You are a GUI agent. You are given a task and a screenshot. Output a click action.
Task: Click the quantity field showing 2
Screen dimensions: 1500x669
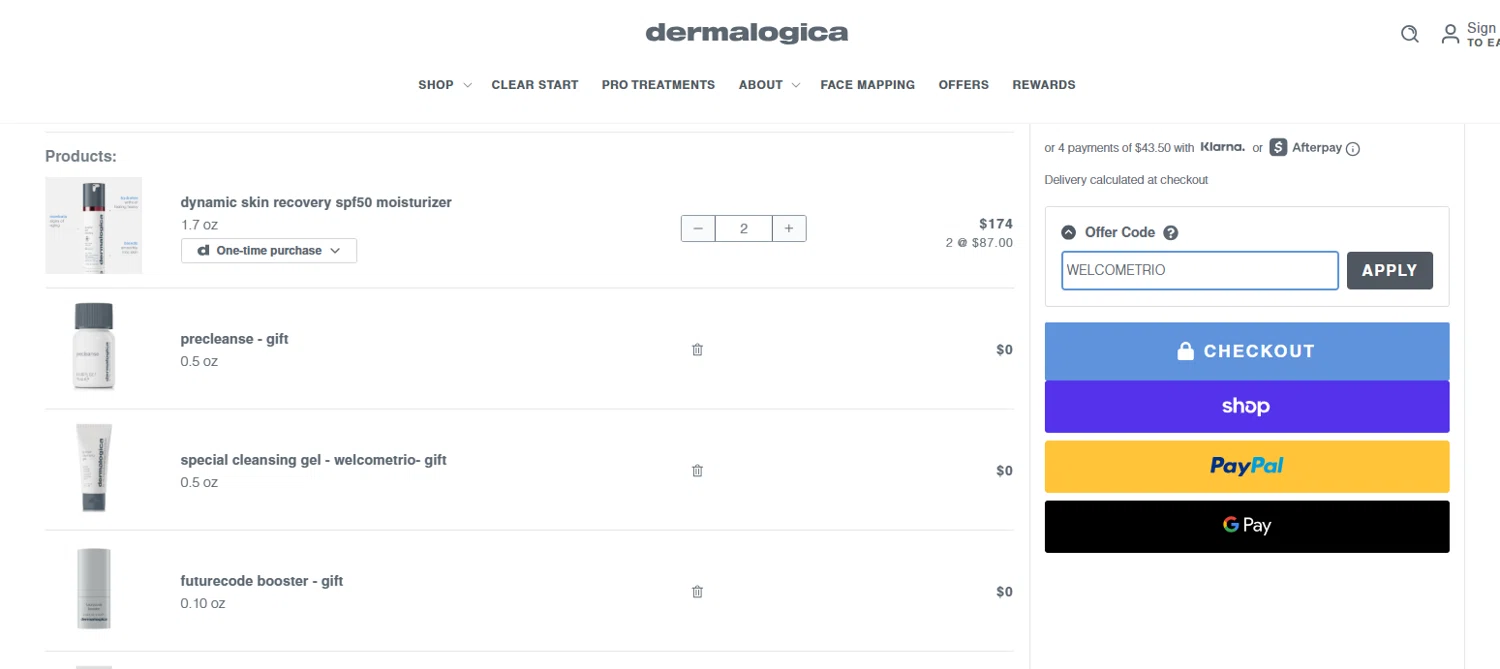point(744,228)
